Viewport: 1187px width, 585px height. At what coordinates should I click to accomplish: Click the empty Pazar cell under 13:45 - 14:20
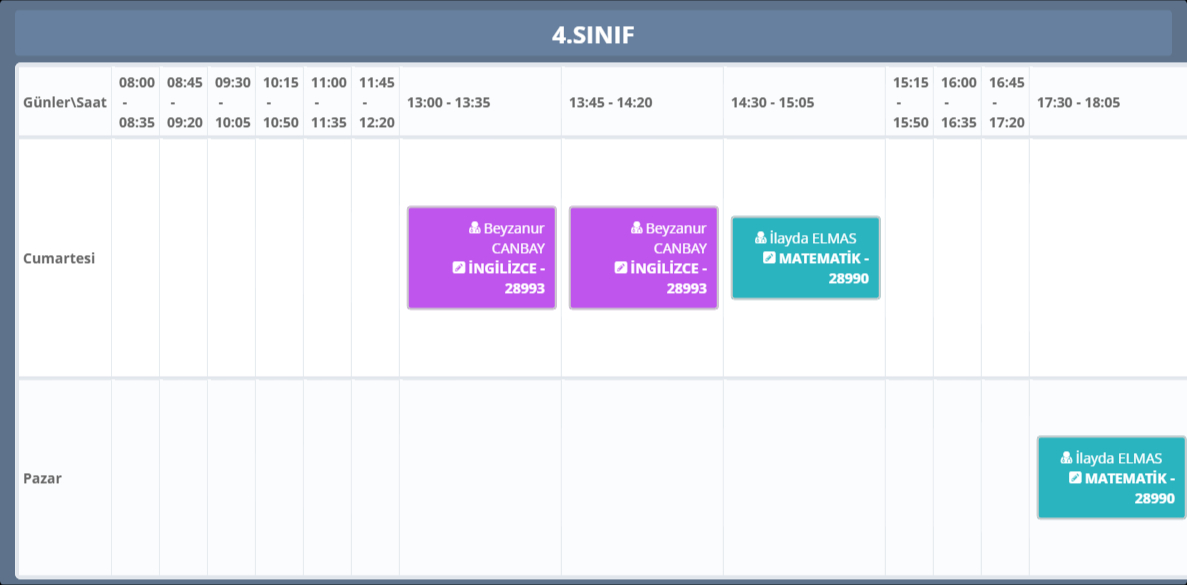642,478
